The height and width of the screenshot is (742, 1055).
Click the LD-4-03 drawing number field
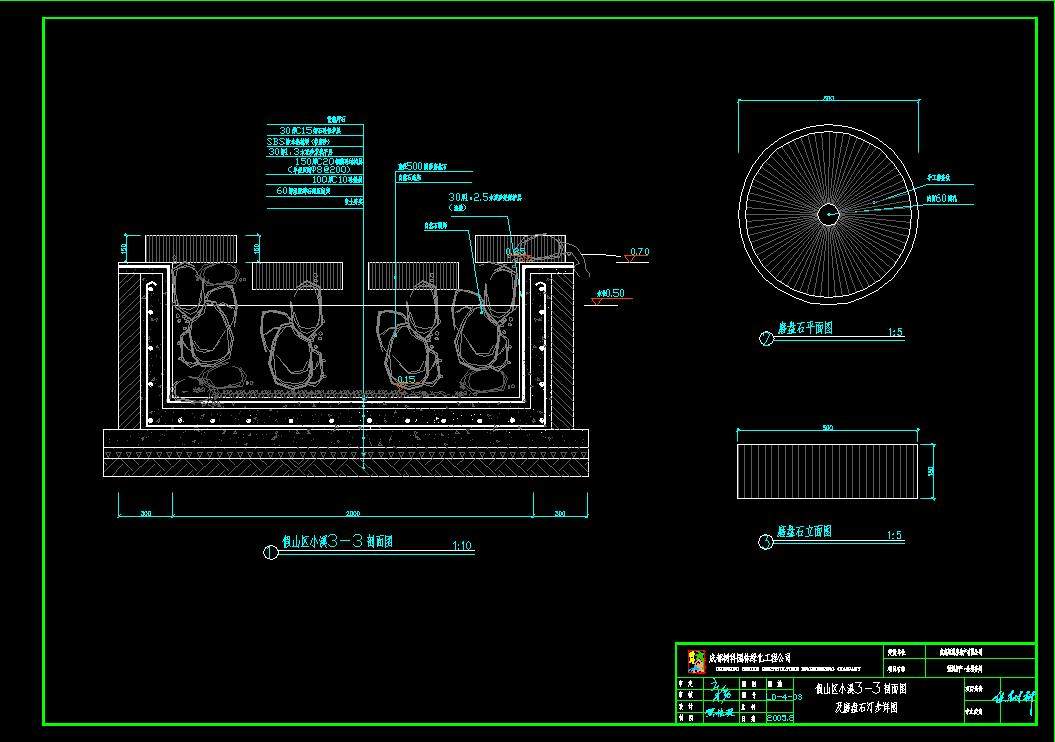point(783,693)
